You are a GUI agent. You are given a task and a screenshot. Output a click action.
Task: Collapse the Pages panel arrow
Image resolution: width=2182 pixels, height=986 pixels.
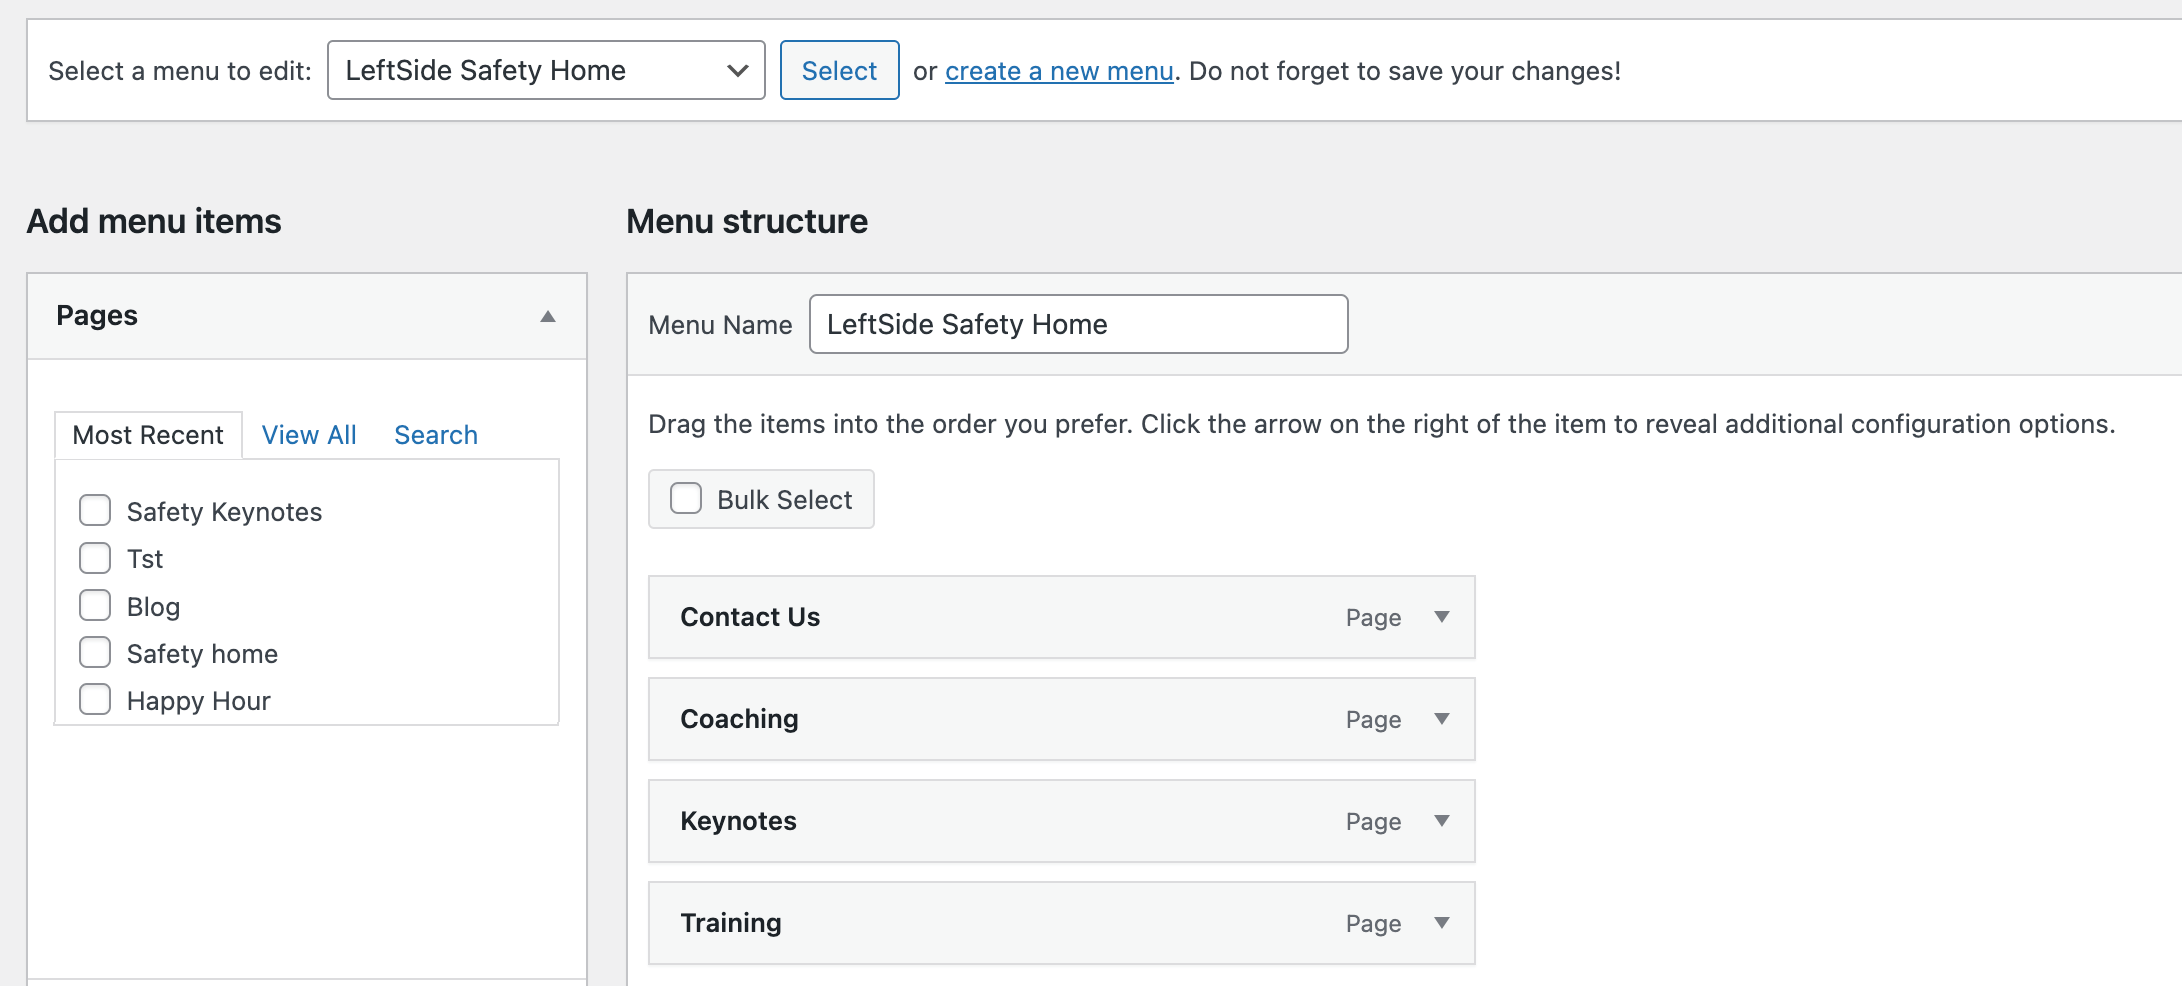coord(547,316)
